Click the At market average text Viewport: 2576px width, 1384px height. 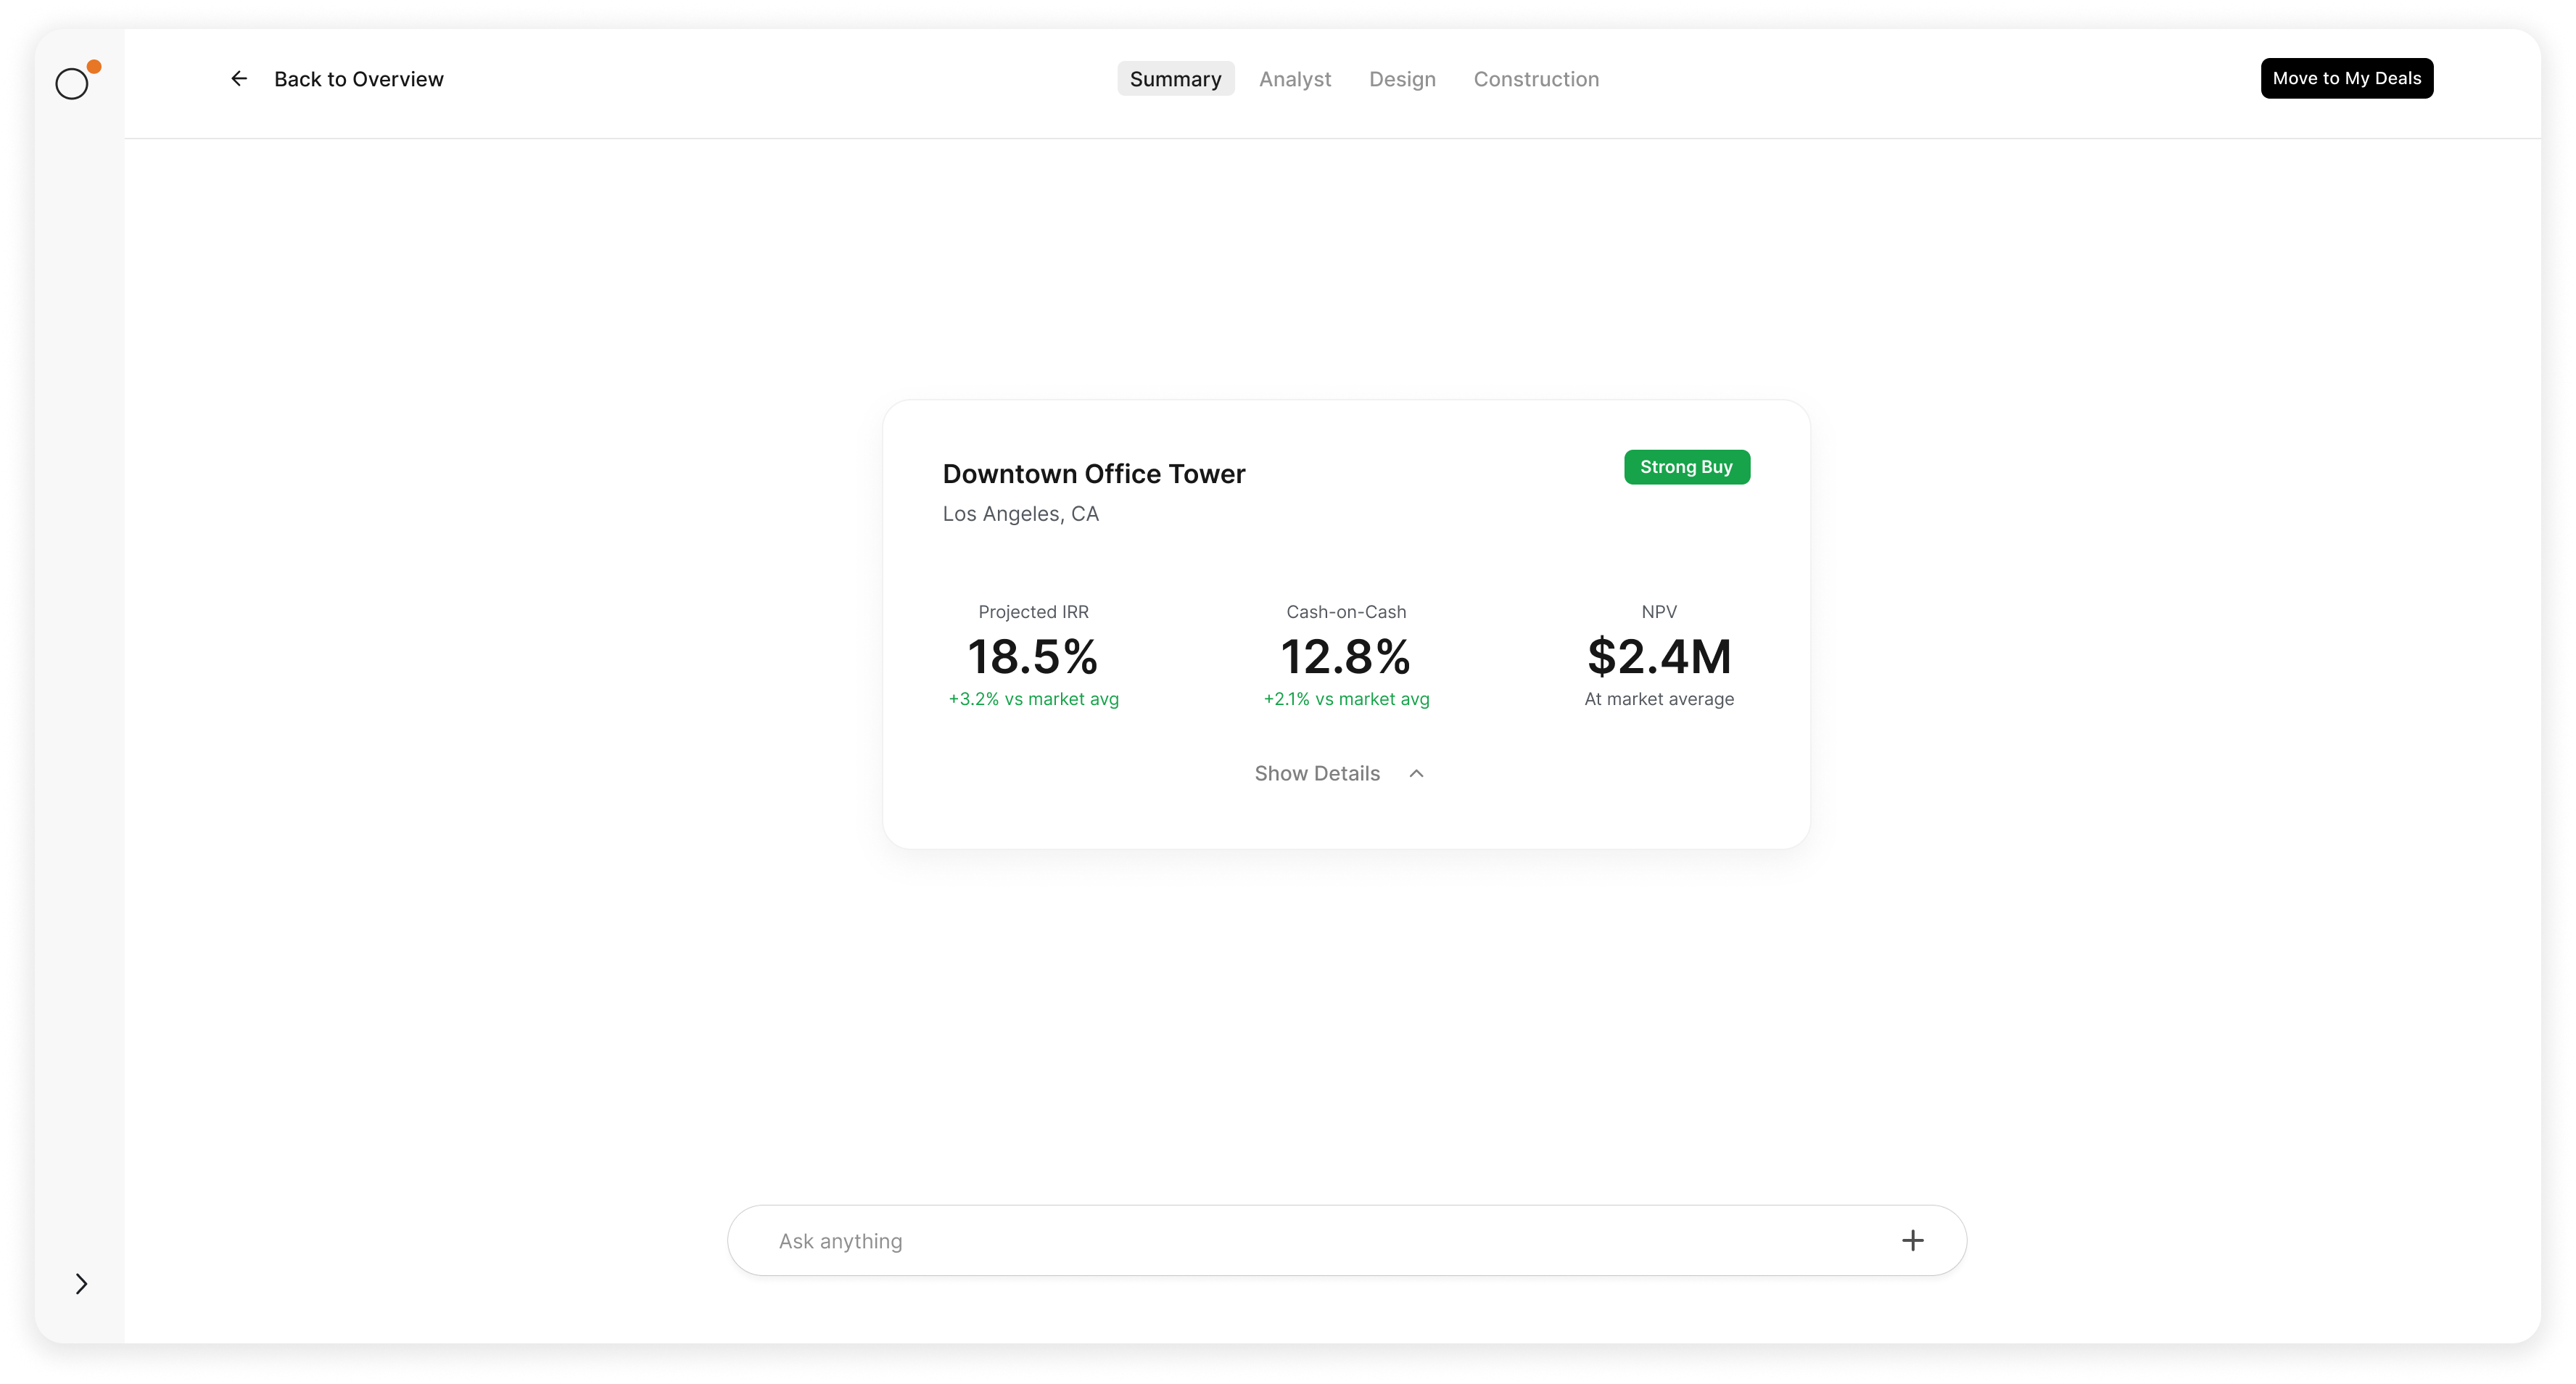(1659, 699)
